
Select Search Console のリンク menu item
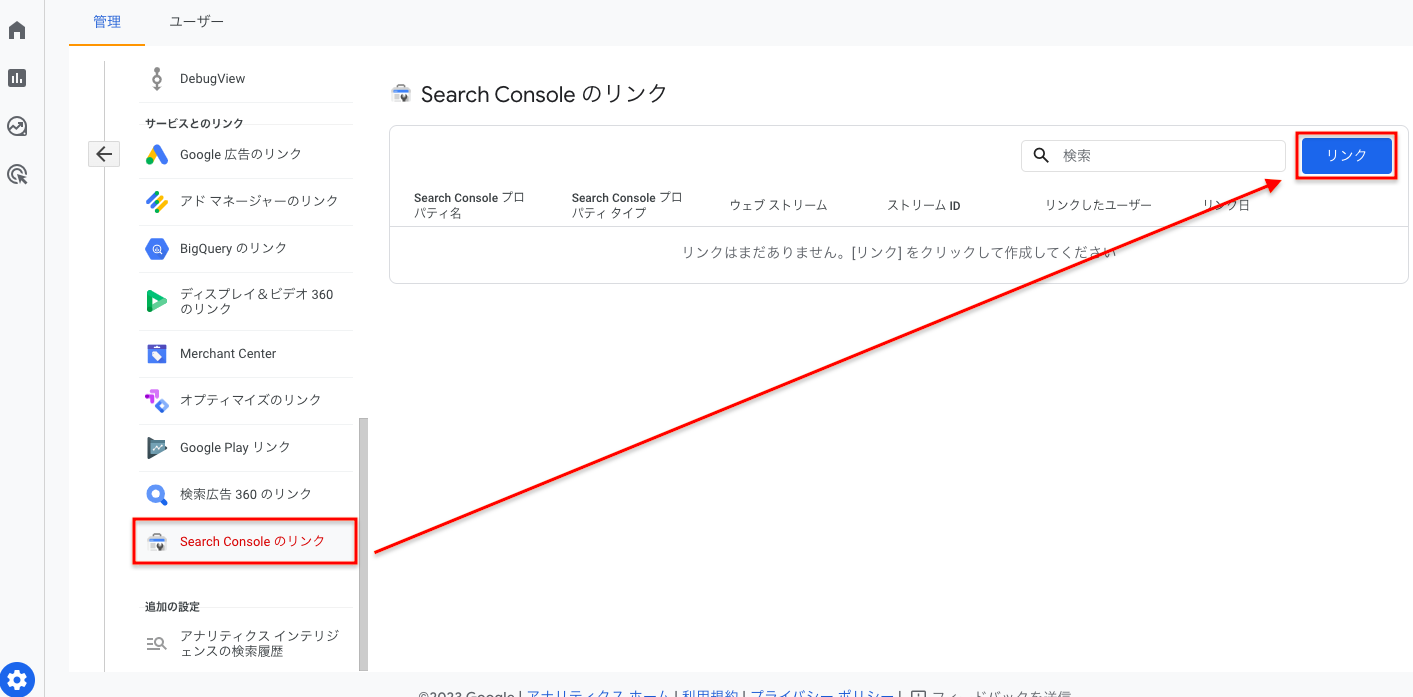245,541
